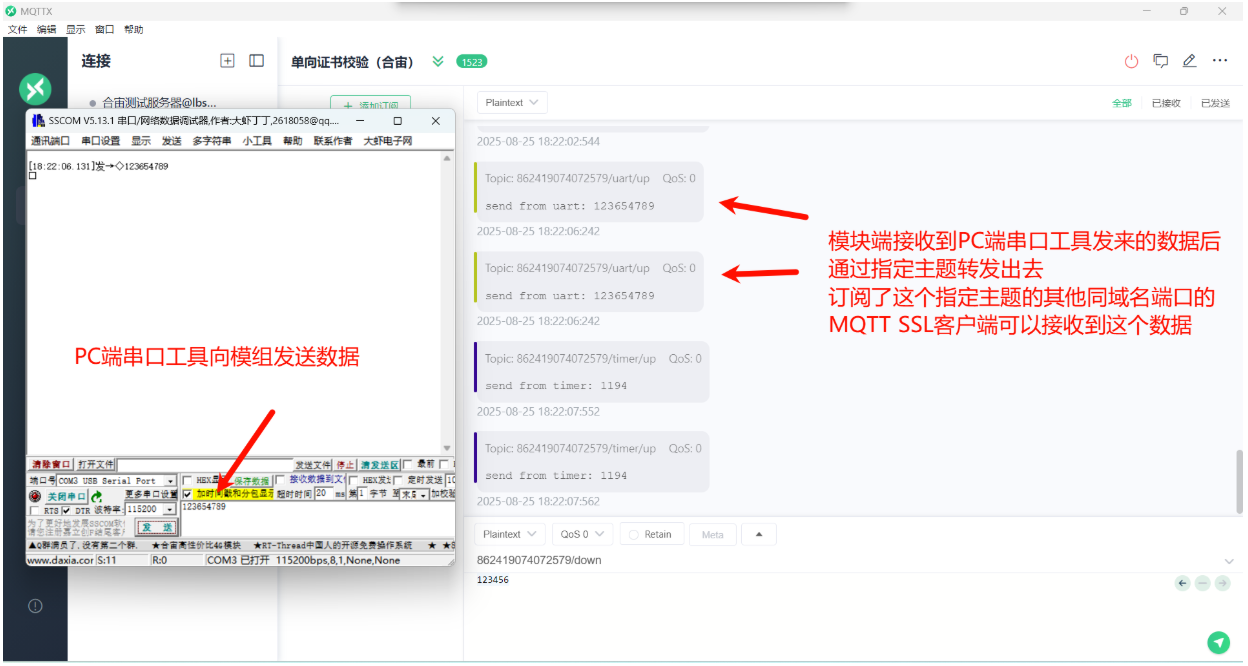Uncheck timestamp and packet display checkbox

tap(187, 494)
